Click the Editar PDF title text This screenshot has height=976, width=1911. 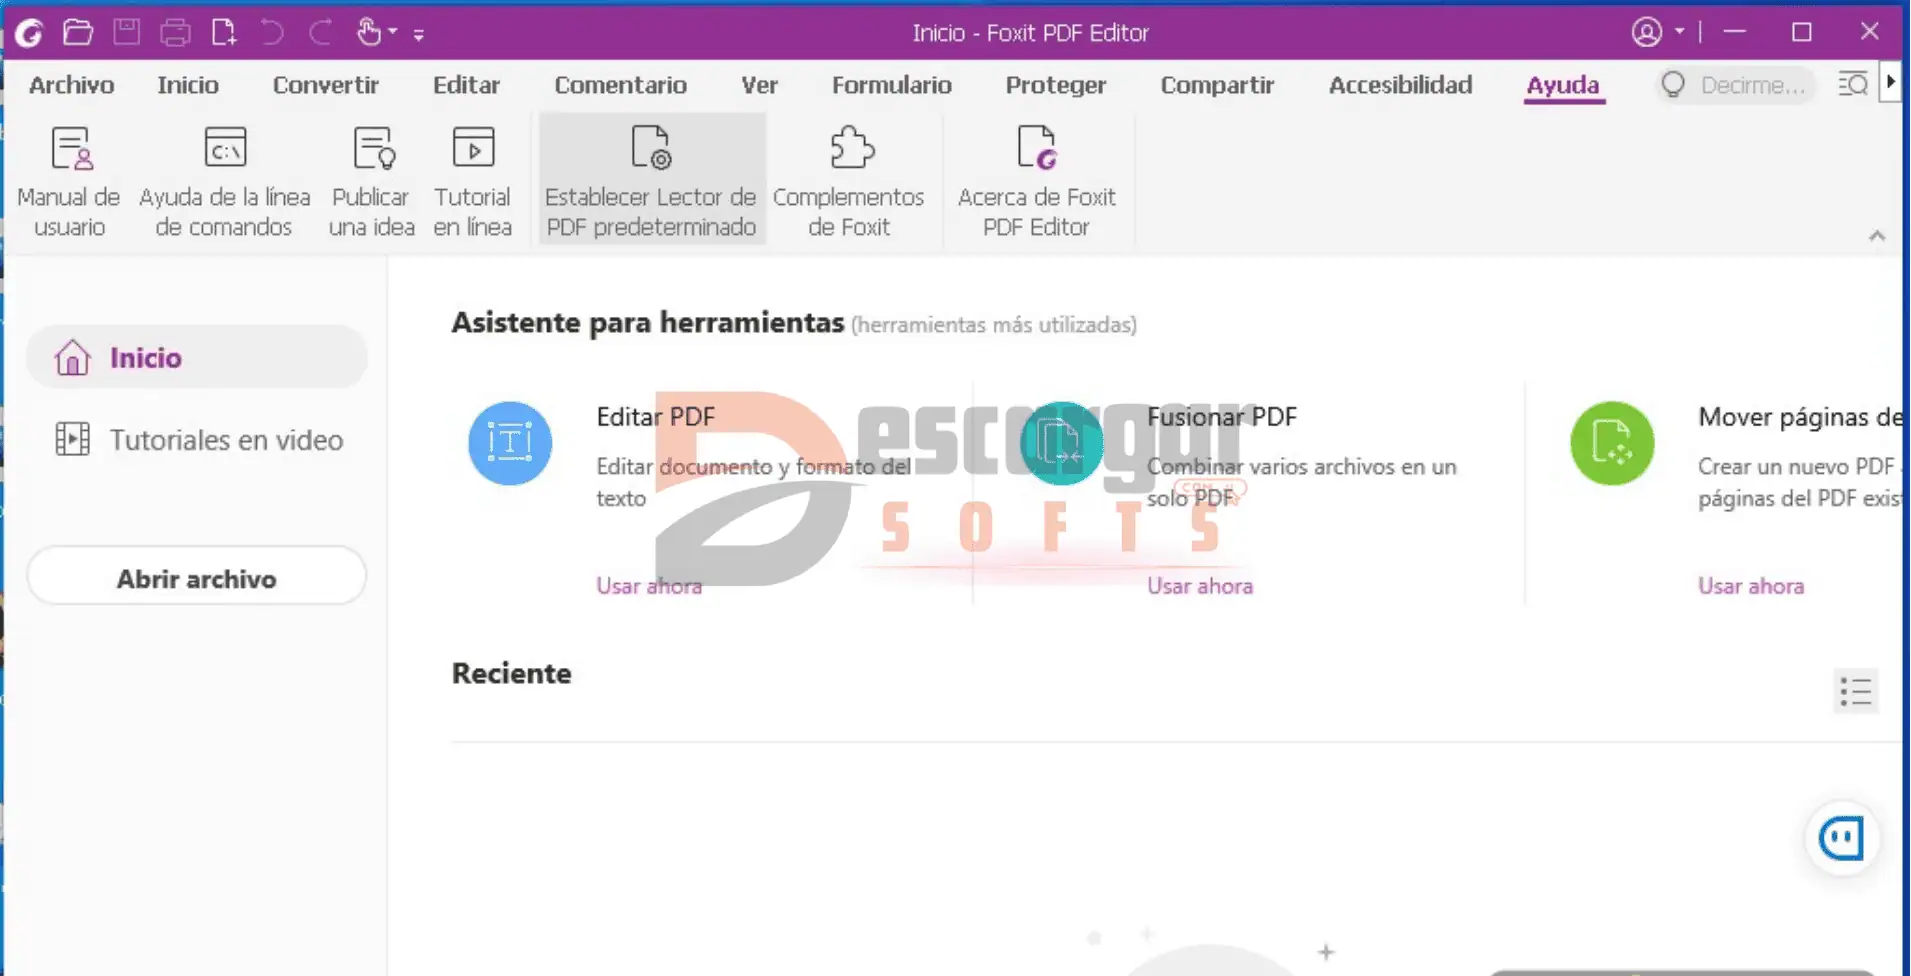(656, 417)
